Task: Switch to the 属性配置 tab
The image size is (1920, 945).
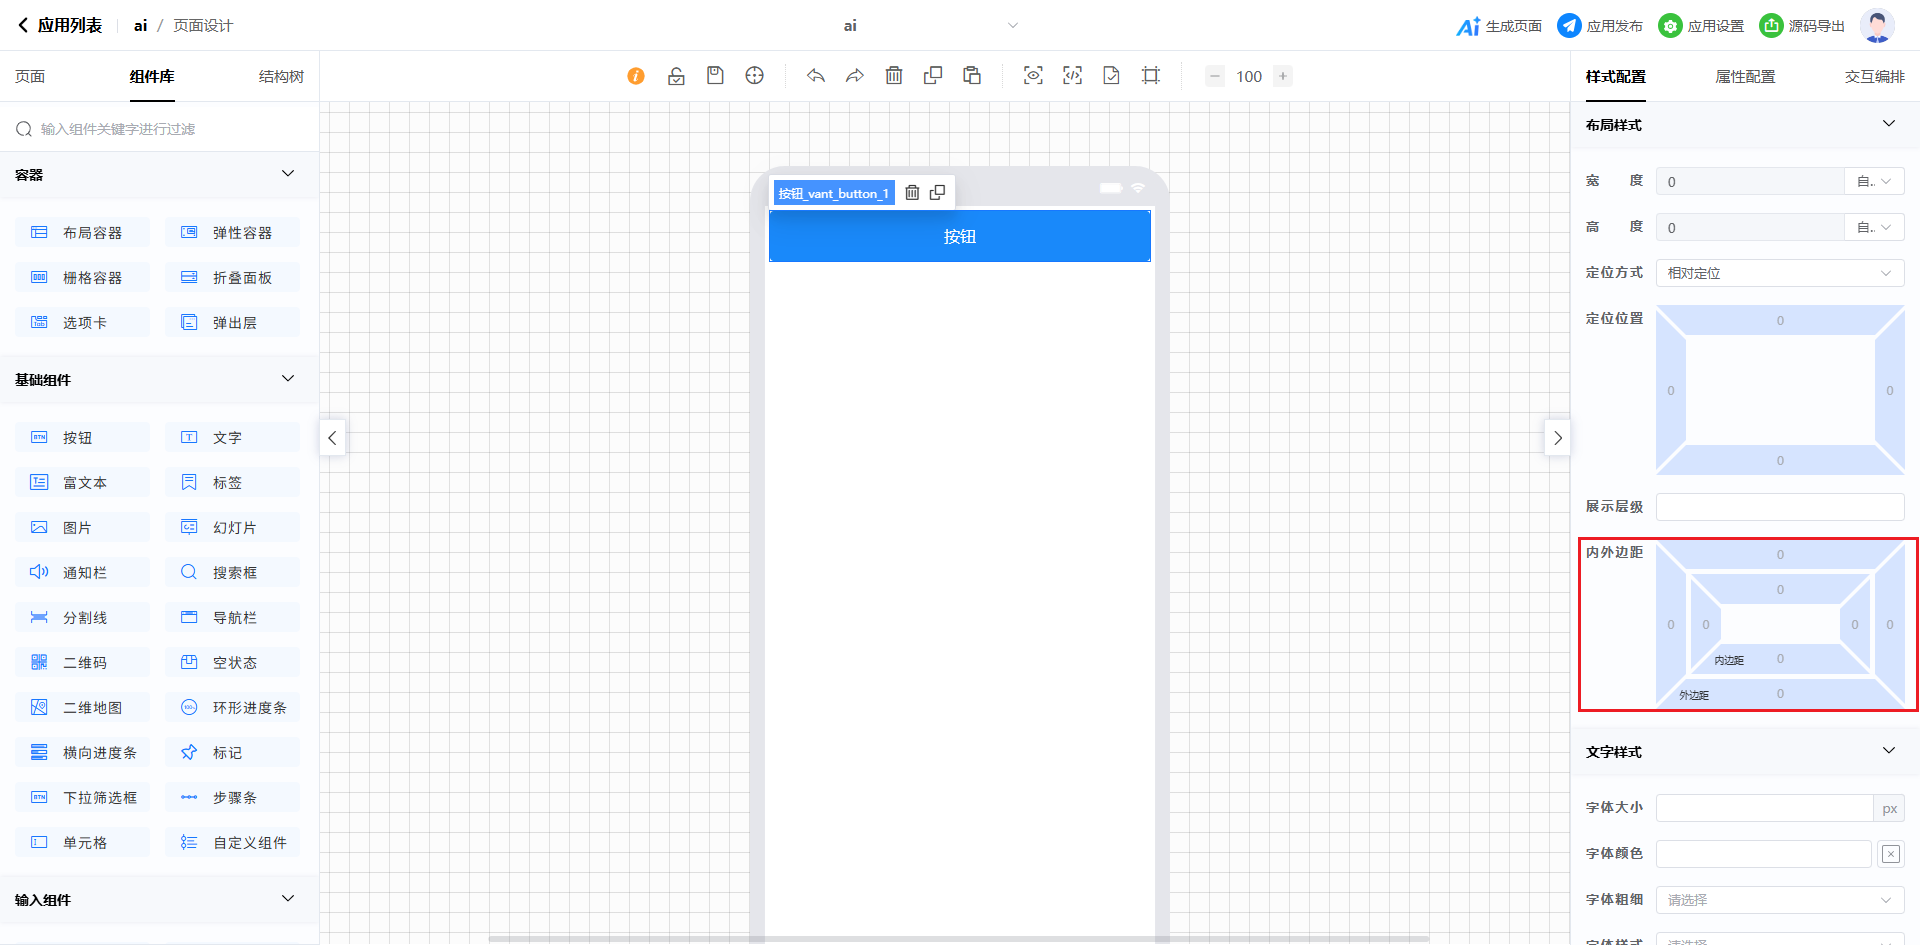Action: tap(1745, 77)
